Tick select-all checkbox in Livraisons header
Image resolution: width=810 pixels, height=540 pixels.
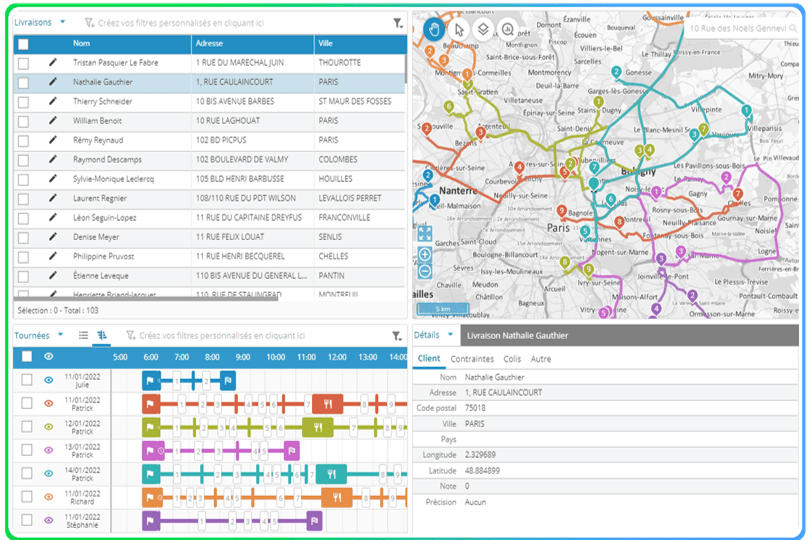[x=23, y=44]
